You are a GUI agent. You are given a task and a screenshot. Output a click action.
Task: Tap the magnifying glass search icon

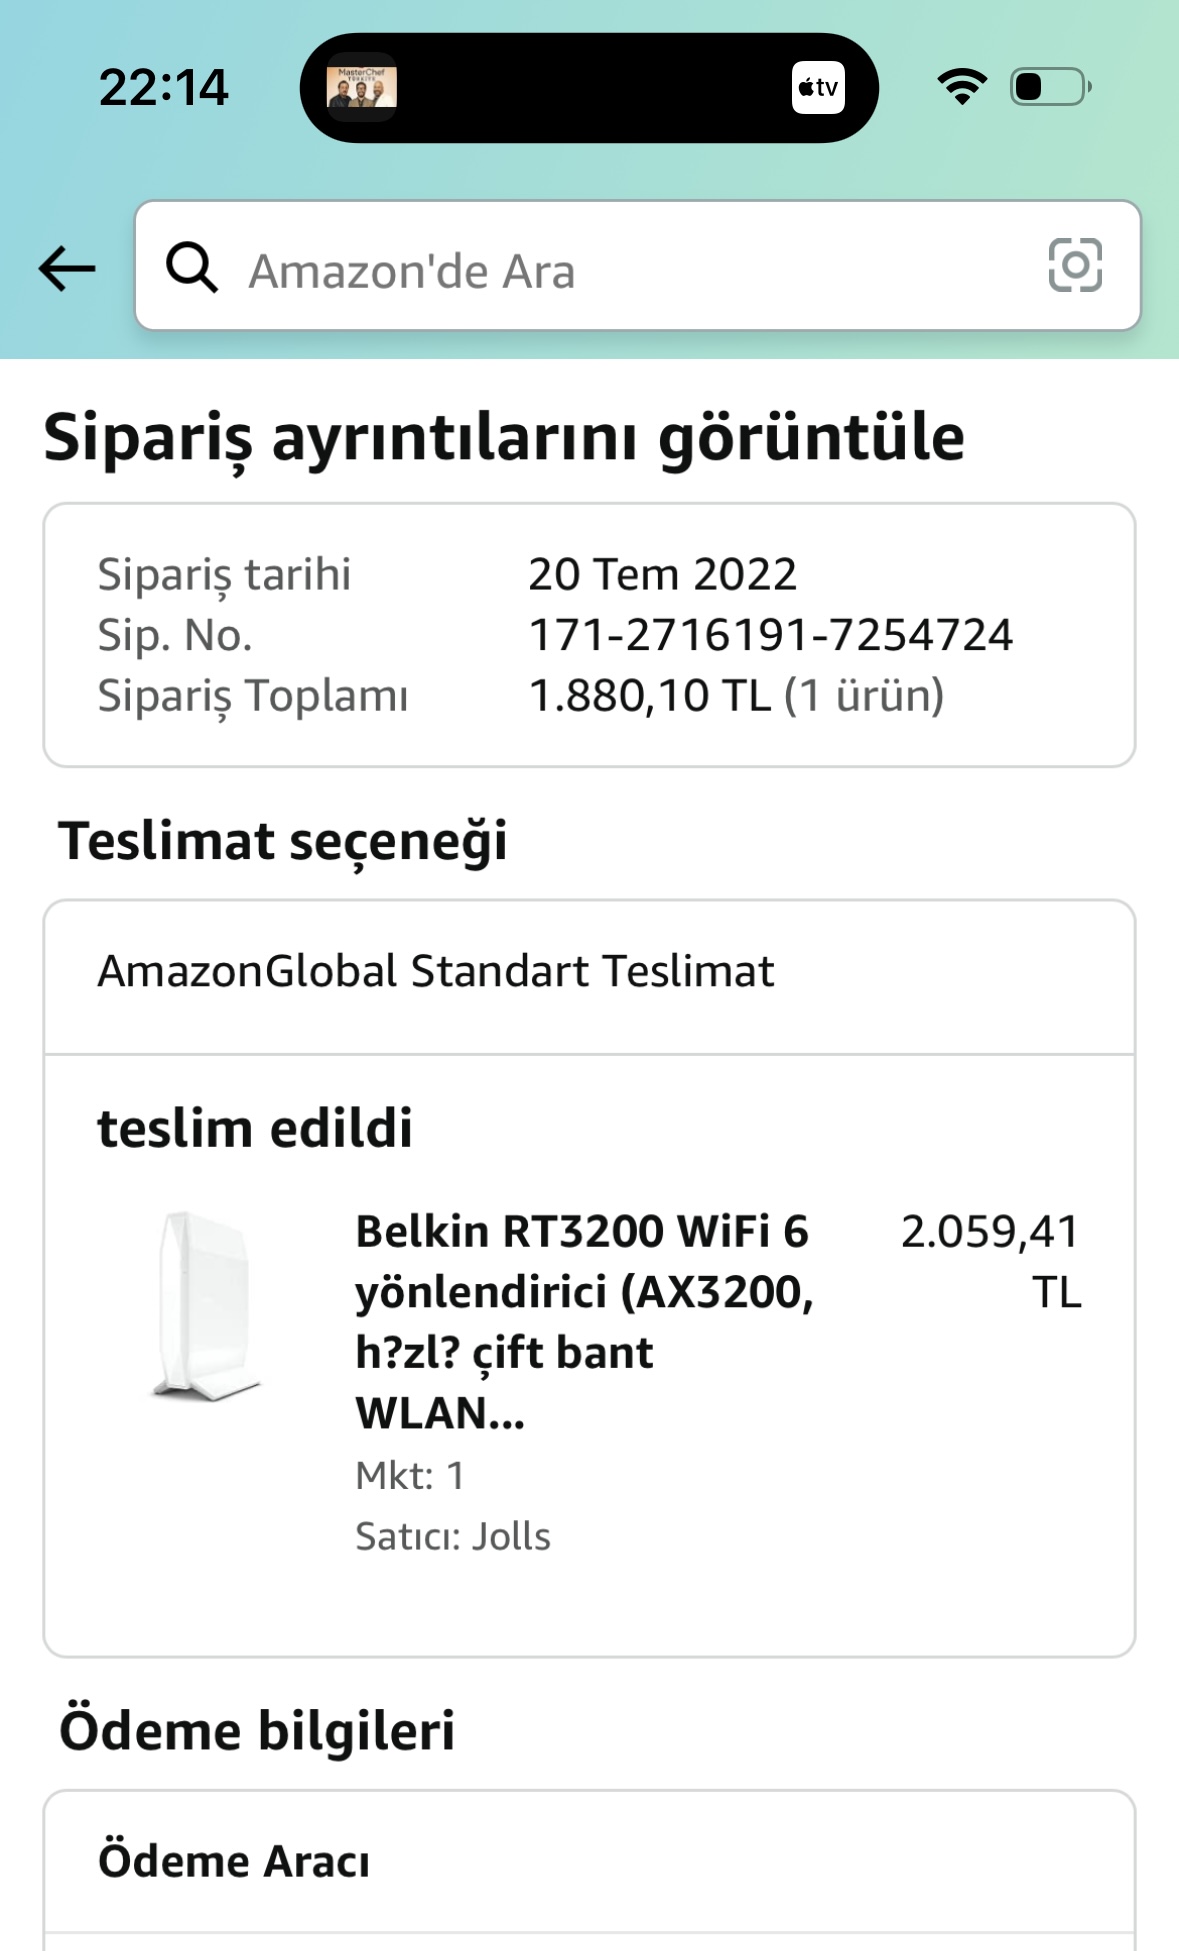[192, 267]
